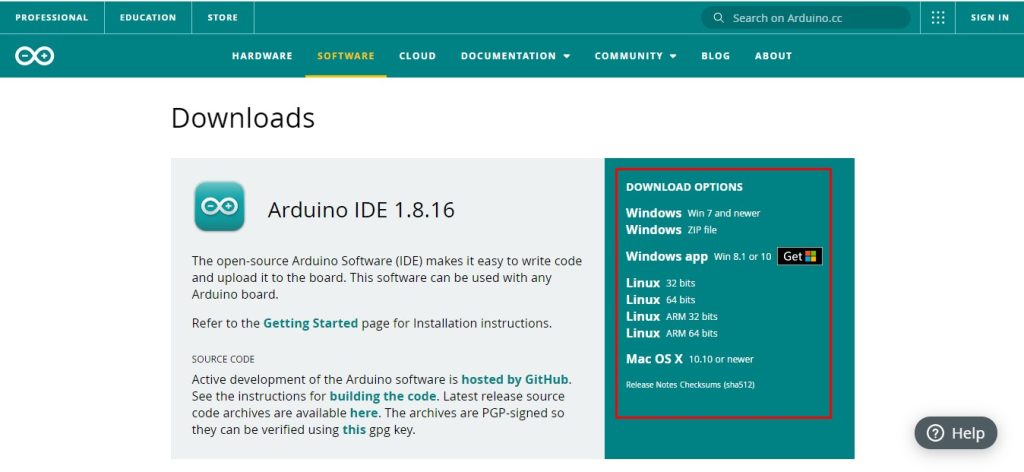Image resolution: width=1024 pixels, height=472 pixels.
Task: Open Checksums (sha512) link
Action: pyautogui.click(x=717, y=385)
